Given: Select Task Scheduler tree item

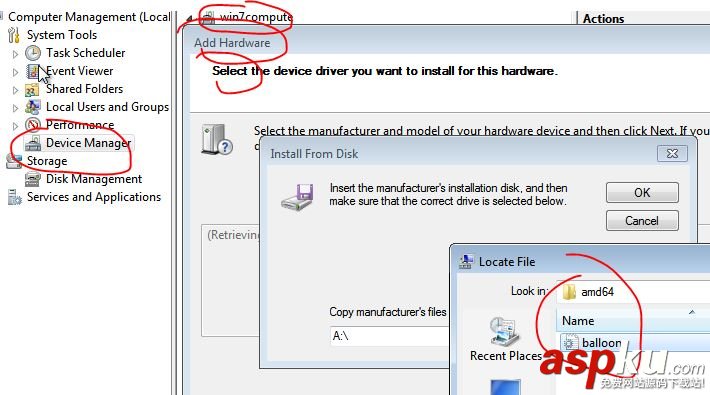Looking at the screenshot, I should click(86, 53).
